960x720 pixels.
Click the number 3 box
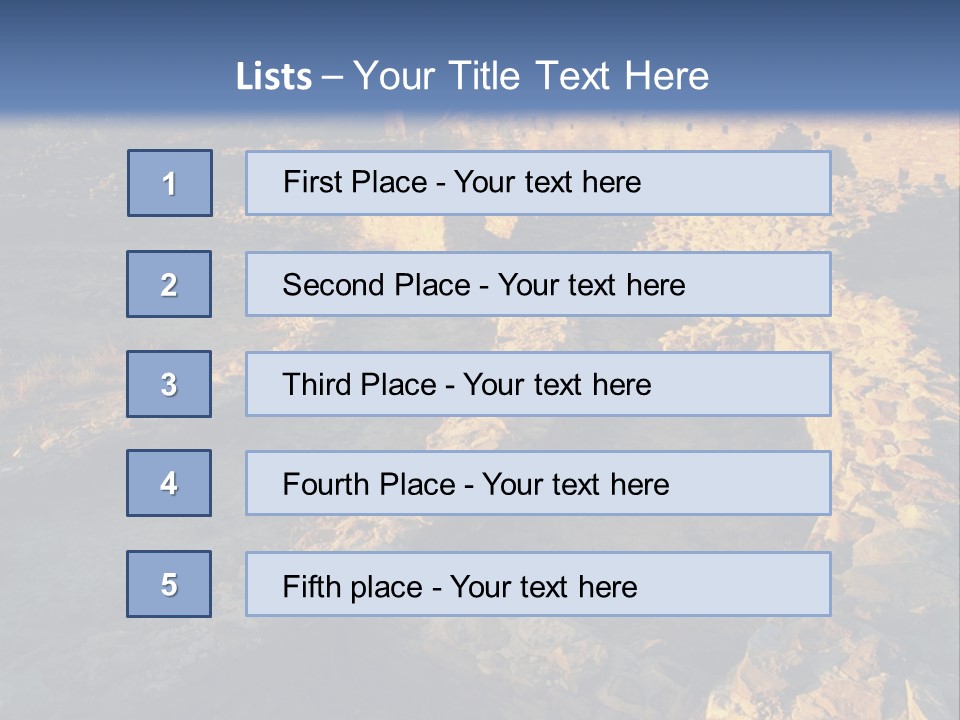coord(169,384)
